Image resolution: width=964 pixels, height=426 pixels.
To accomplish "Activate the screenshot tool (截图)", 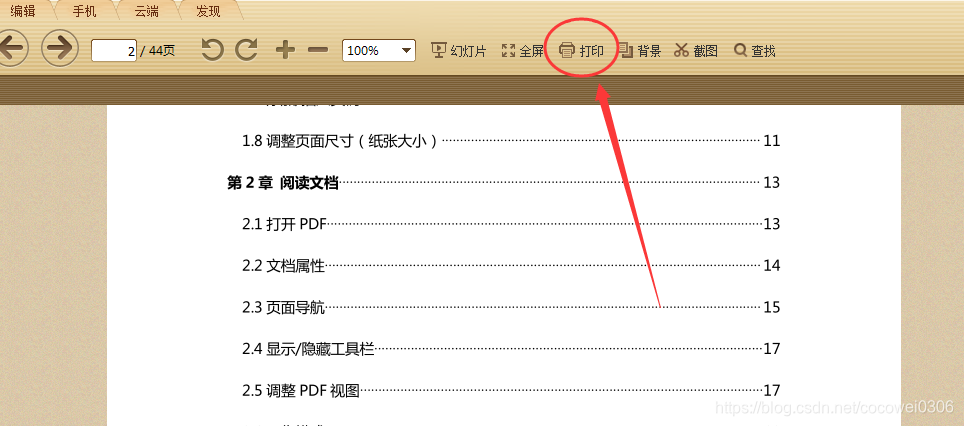I will click(x=696, y=51).
